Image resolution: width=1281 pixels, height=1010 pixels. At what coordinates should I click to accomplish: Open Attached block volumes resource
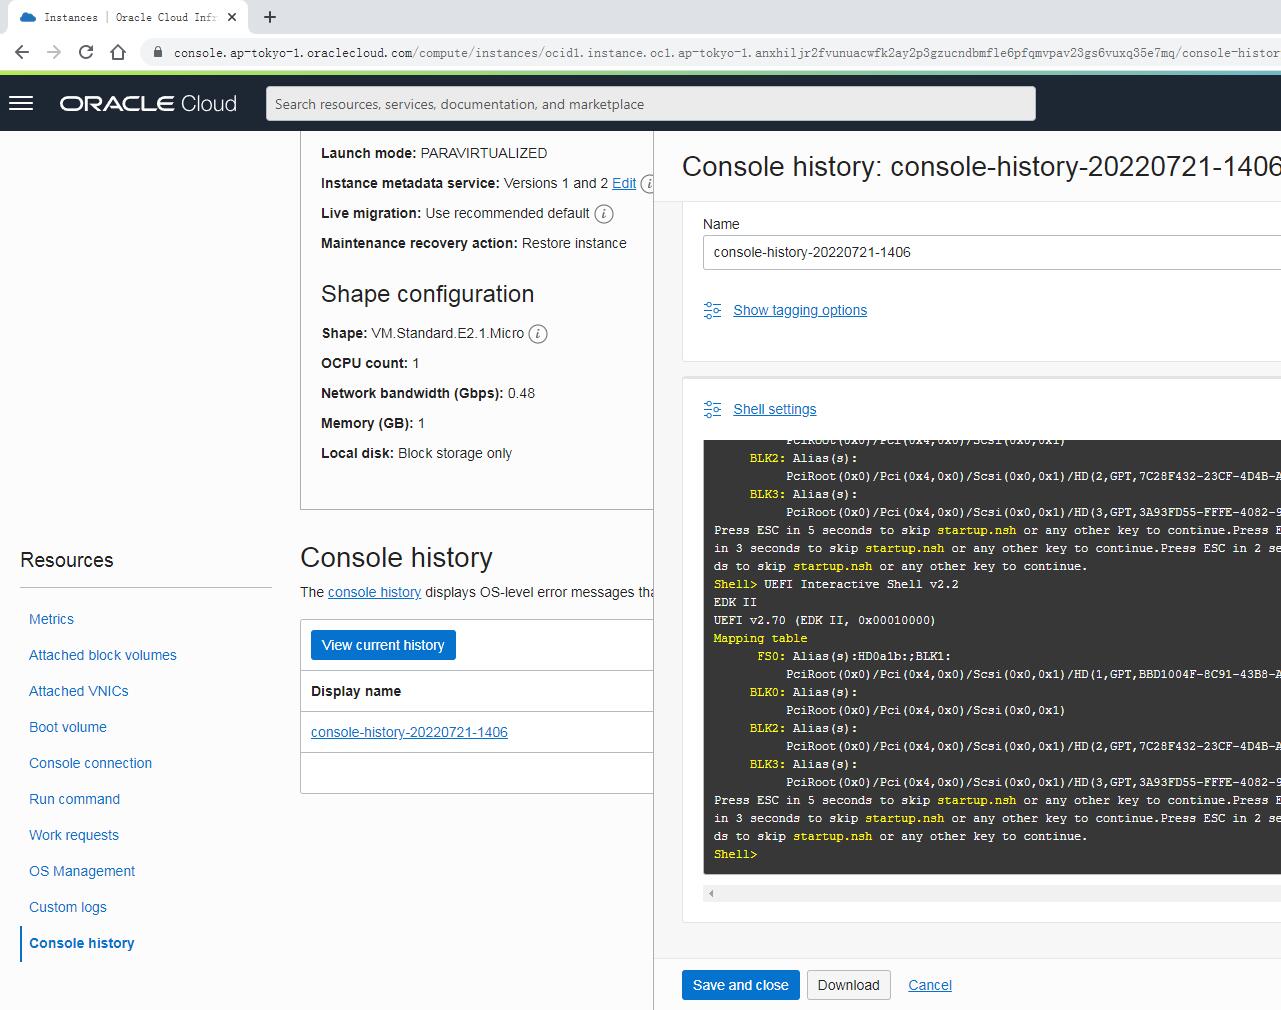click(x=103, y=655)
